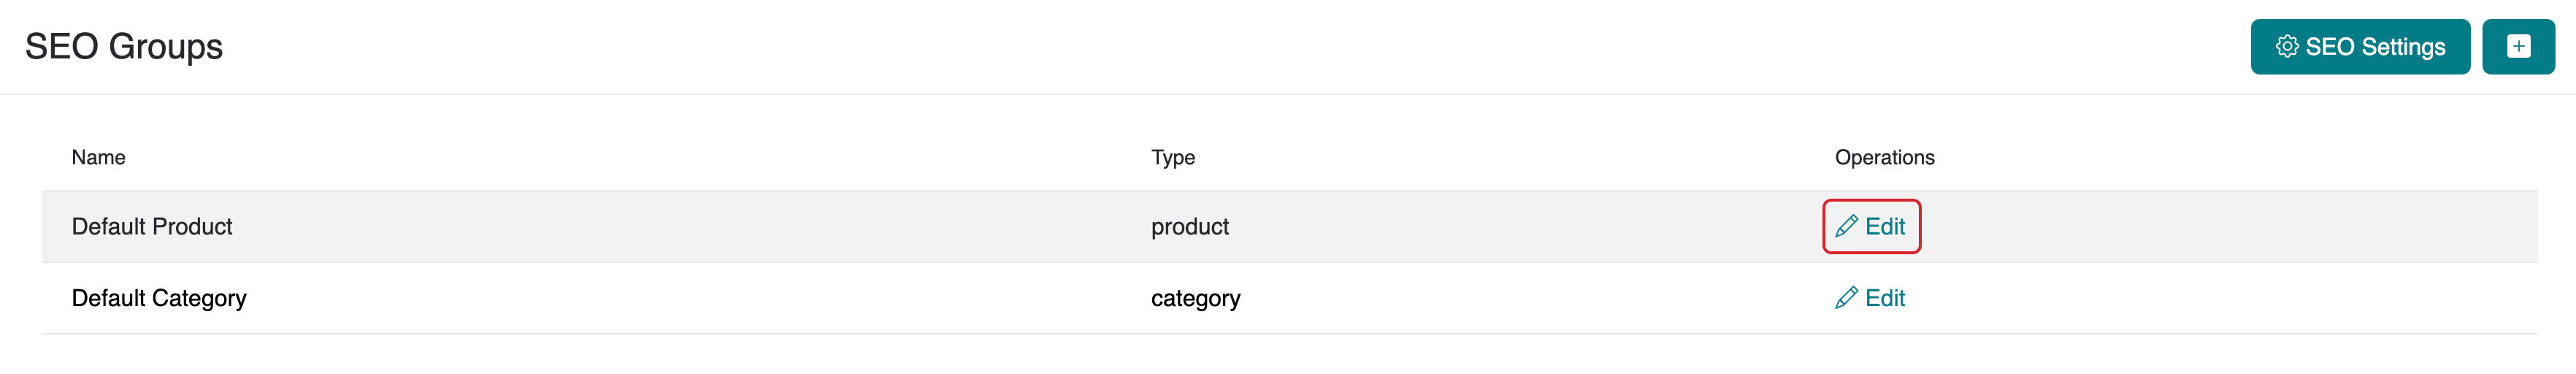Click the Operations column header

click(x=1884, y=157)
